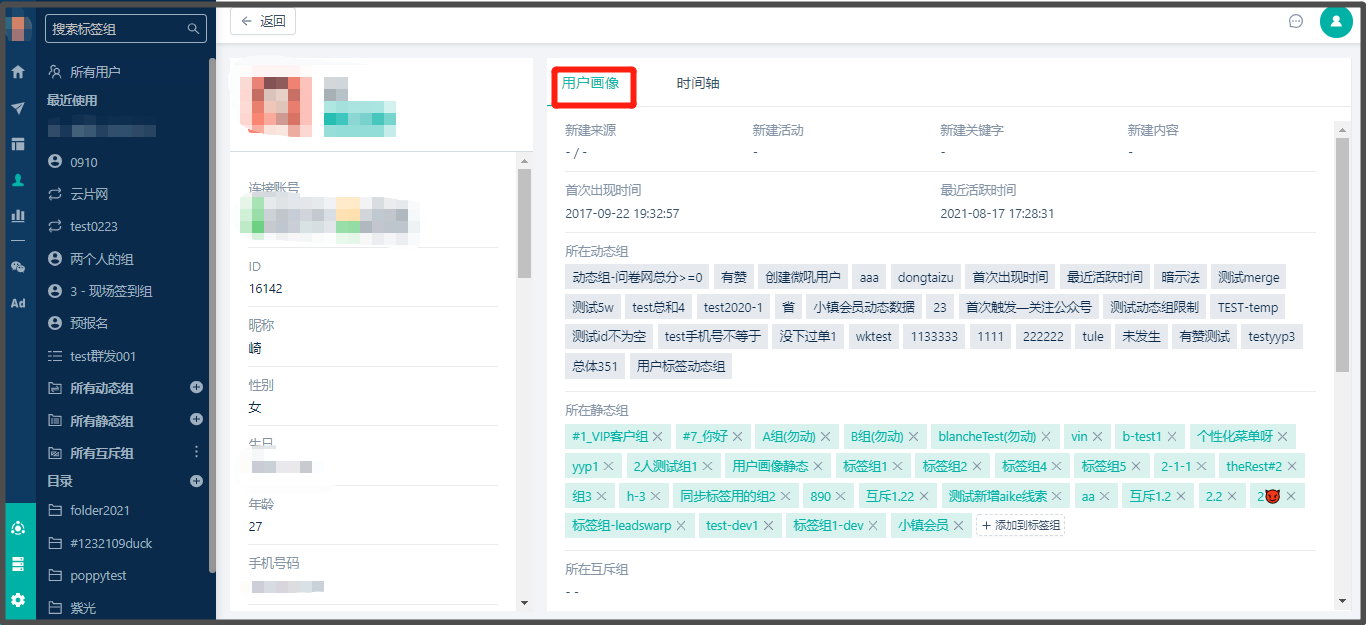Remove the #1_VIP客户组 tag via its X
Viewport: 1366px width, 625px height.
pos(658,437)
